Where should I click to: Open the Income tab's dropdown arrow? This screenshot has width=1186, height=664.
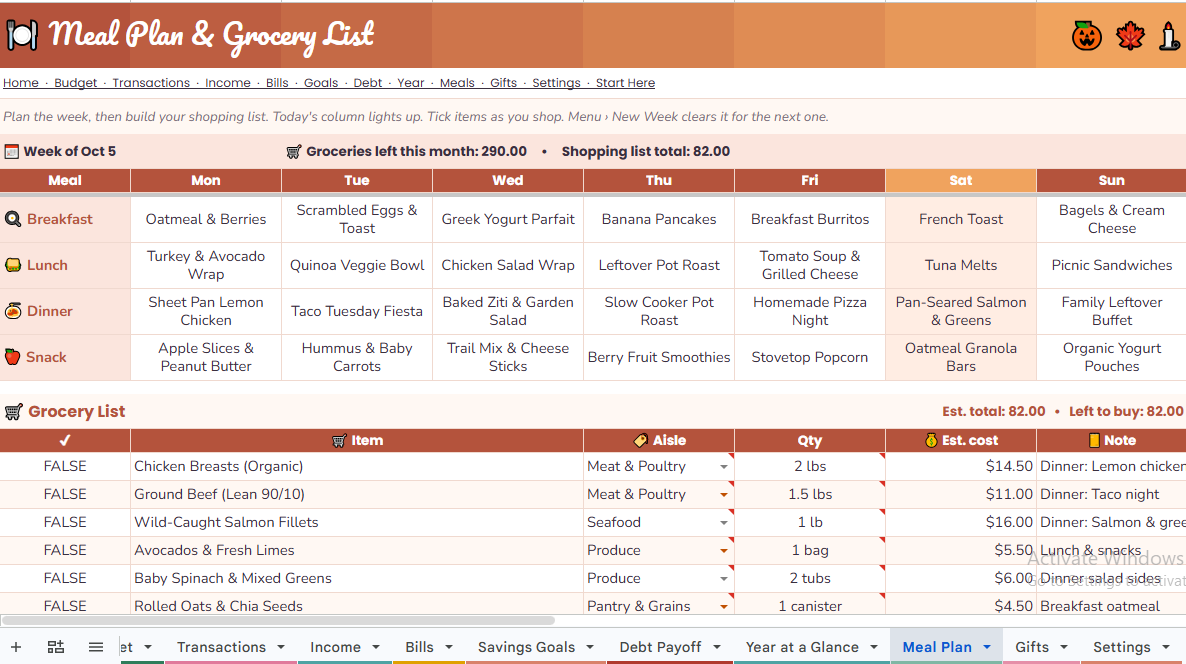click(375, 647)
